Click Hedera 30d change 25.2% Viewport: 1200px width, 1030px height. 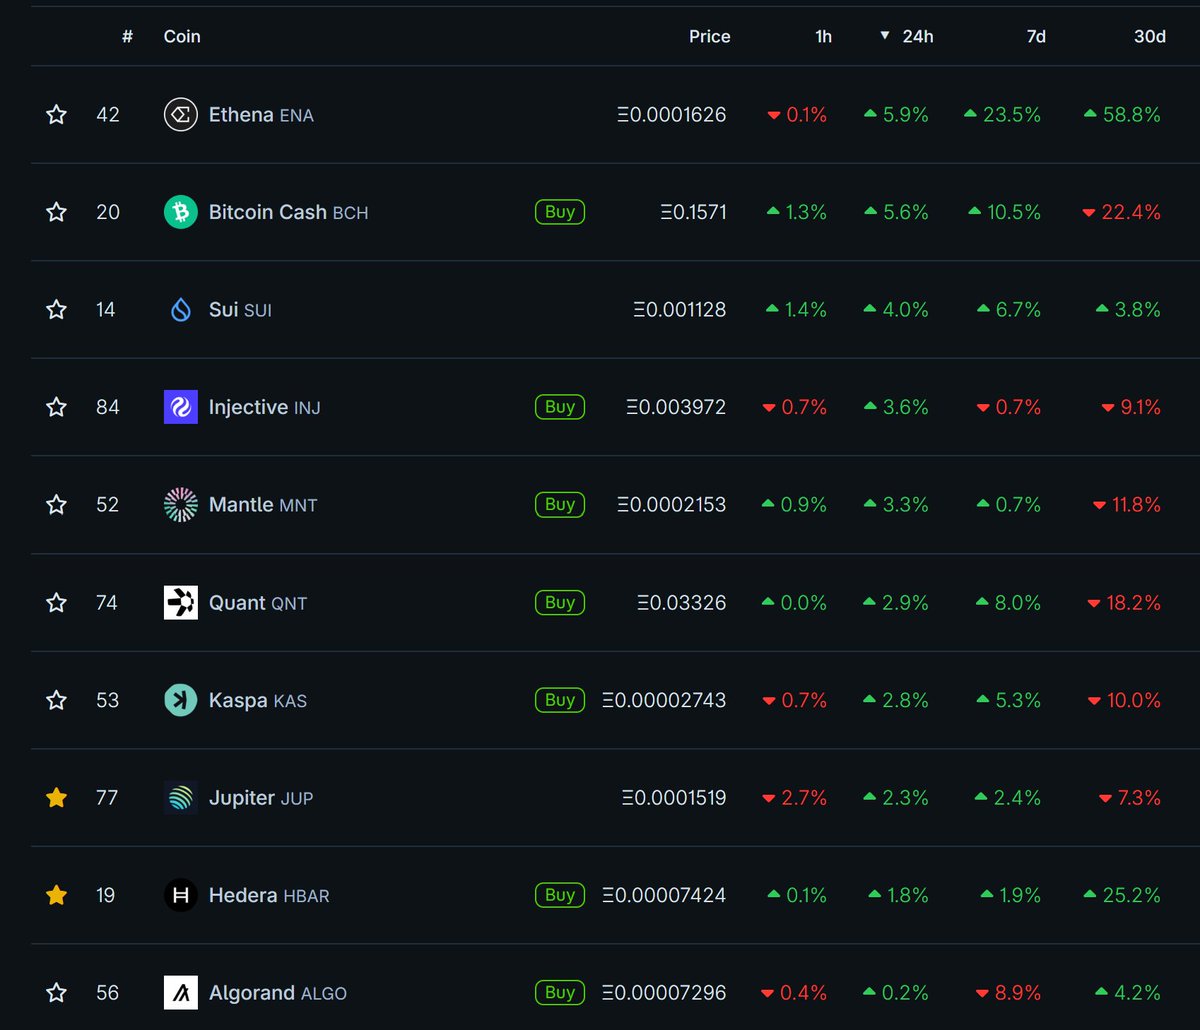click(x=1122, y=895)
